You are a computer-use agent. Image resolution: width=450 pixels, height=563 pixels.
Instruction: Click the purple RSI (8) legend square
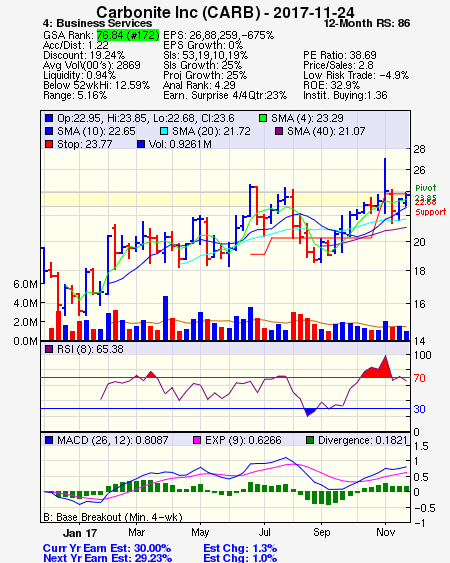pyautogui.click(x=49, y=349)
